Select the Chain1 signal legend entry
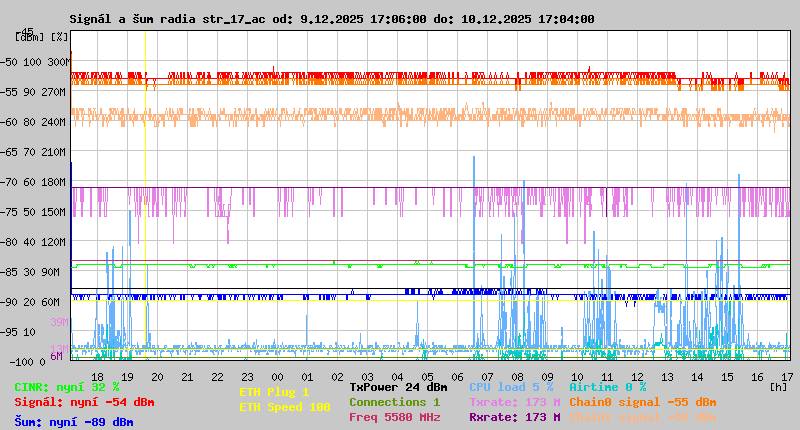 point(643,417)
